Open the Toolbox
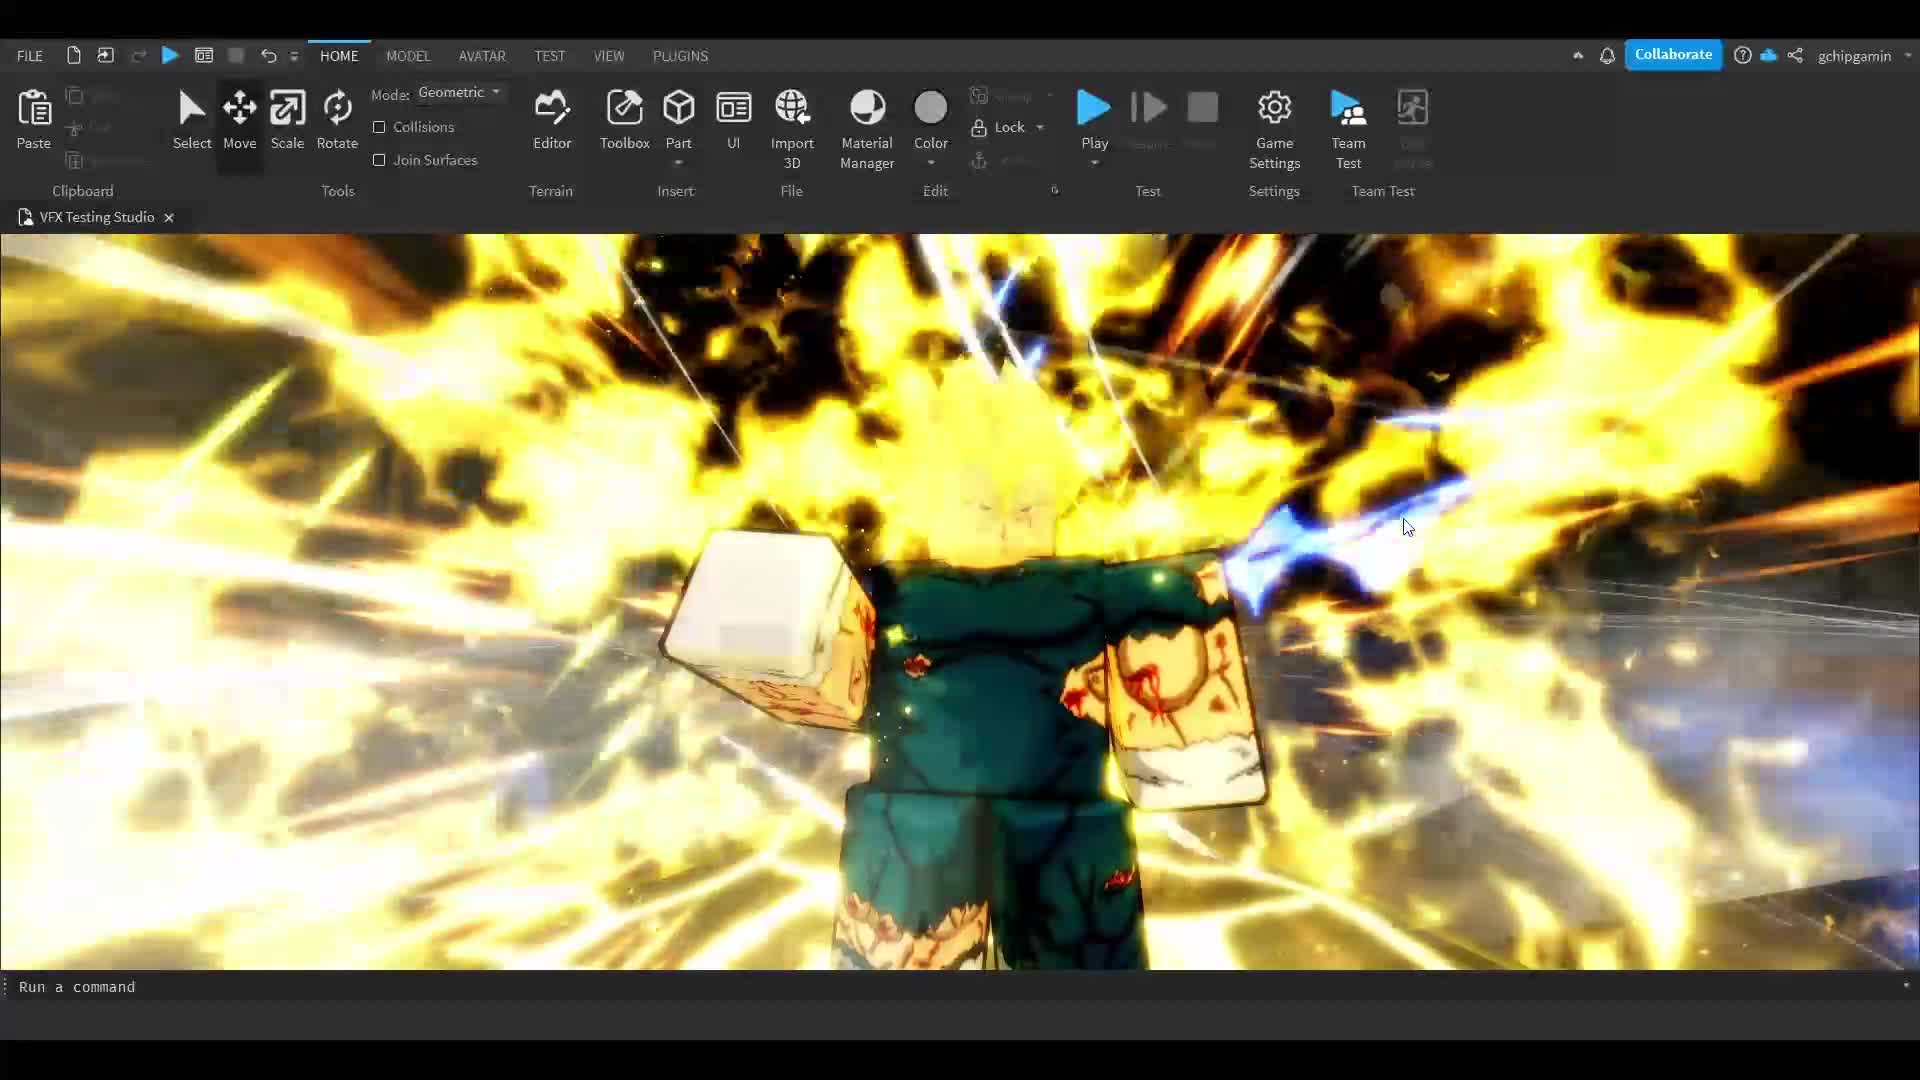The image size is (1920, 1080). (624, 120)
